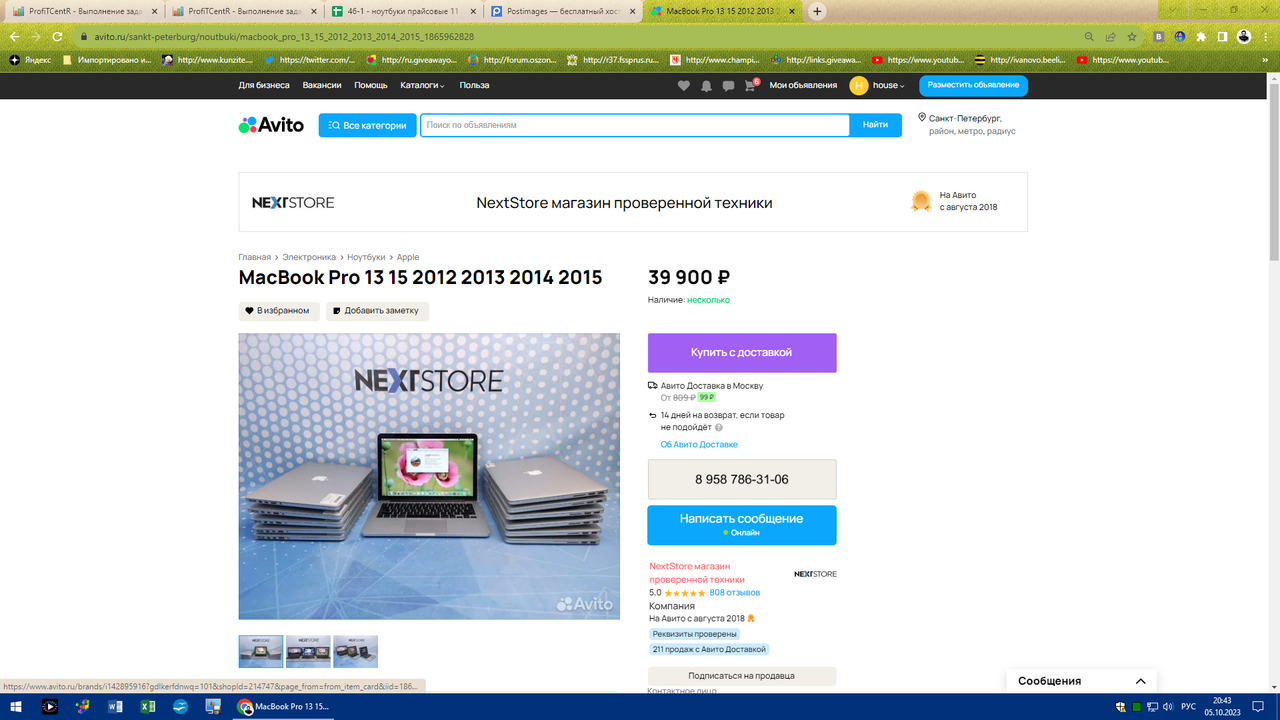1280x720 pixels.
Task: Expand 'Сообщения' chat panel chevron
Action: click(1140, 681)
